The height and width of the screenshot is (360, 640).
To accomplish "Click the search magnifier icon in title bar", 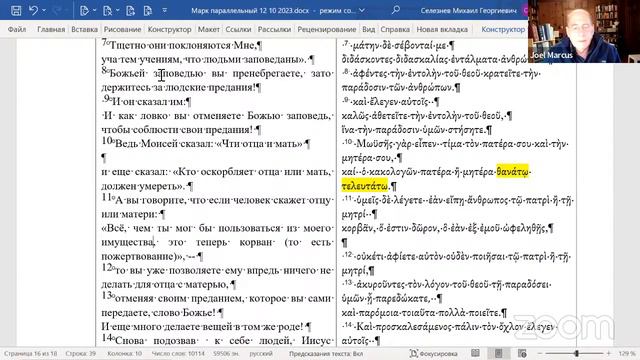I will click(x=395, y=10).
